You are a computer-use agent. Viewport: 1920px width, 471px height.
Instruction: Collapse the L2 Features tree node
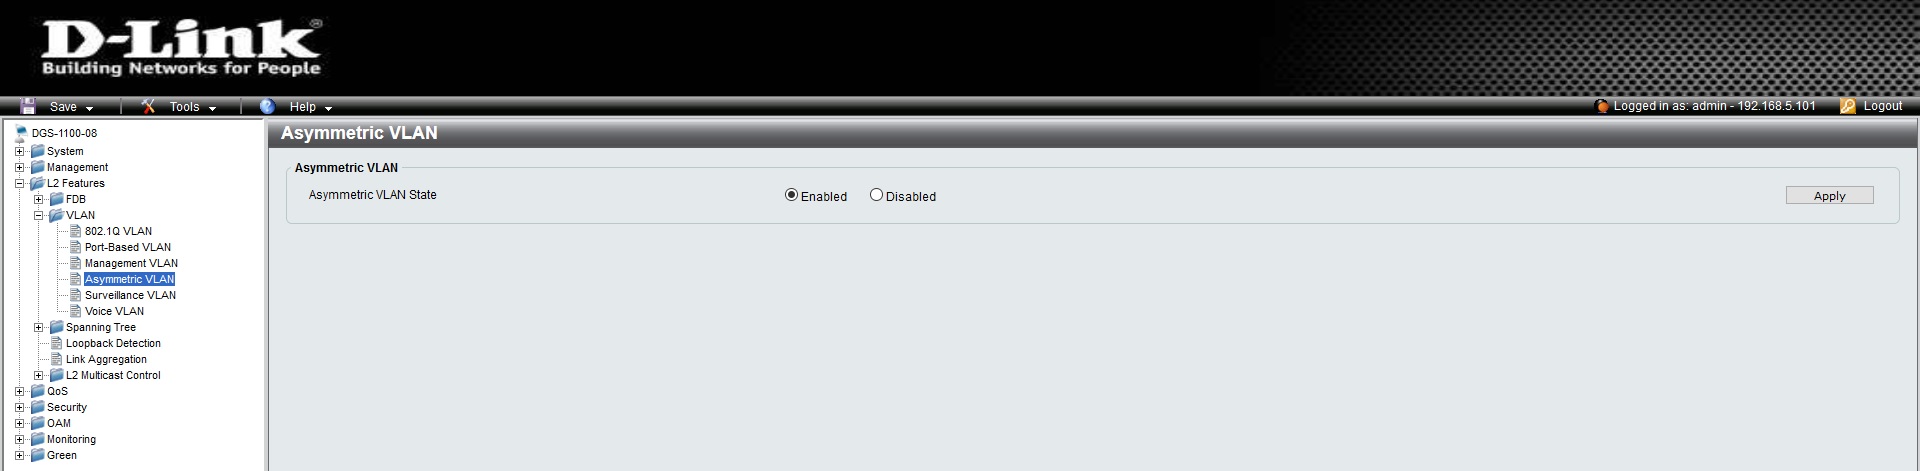tap(19, 183)
